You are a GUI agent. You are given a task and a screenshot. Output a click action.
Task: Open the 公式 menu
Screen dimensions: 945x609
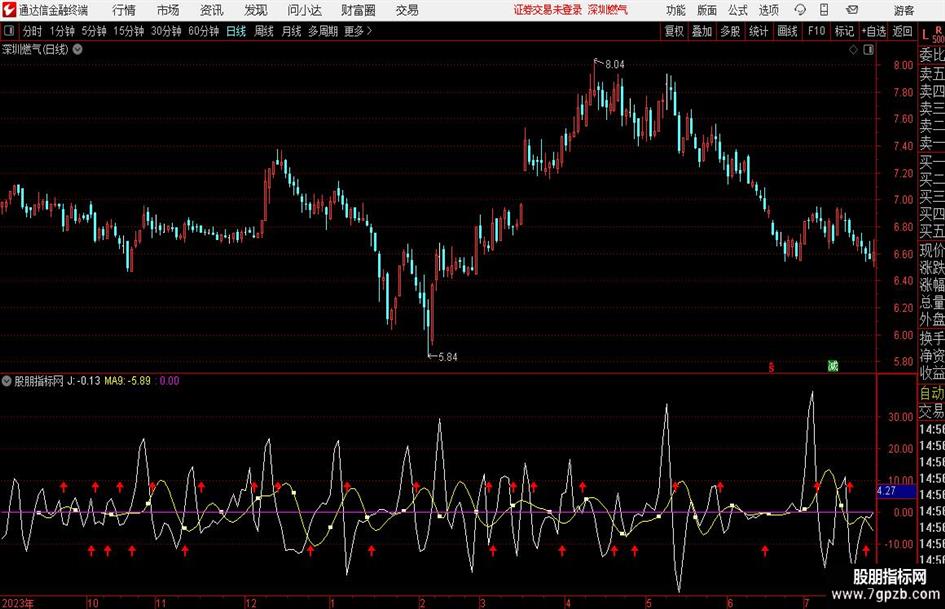738,10
